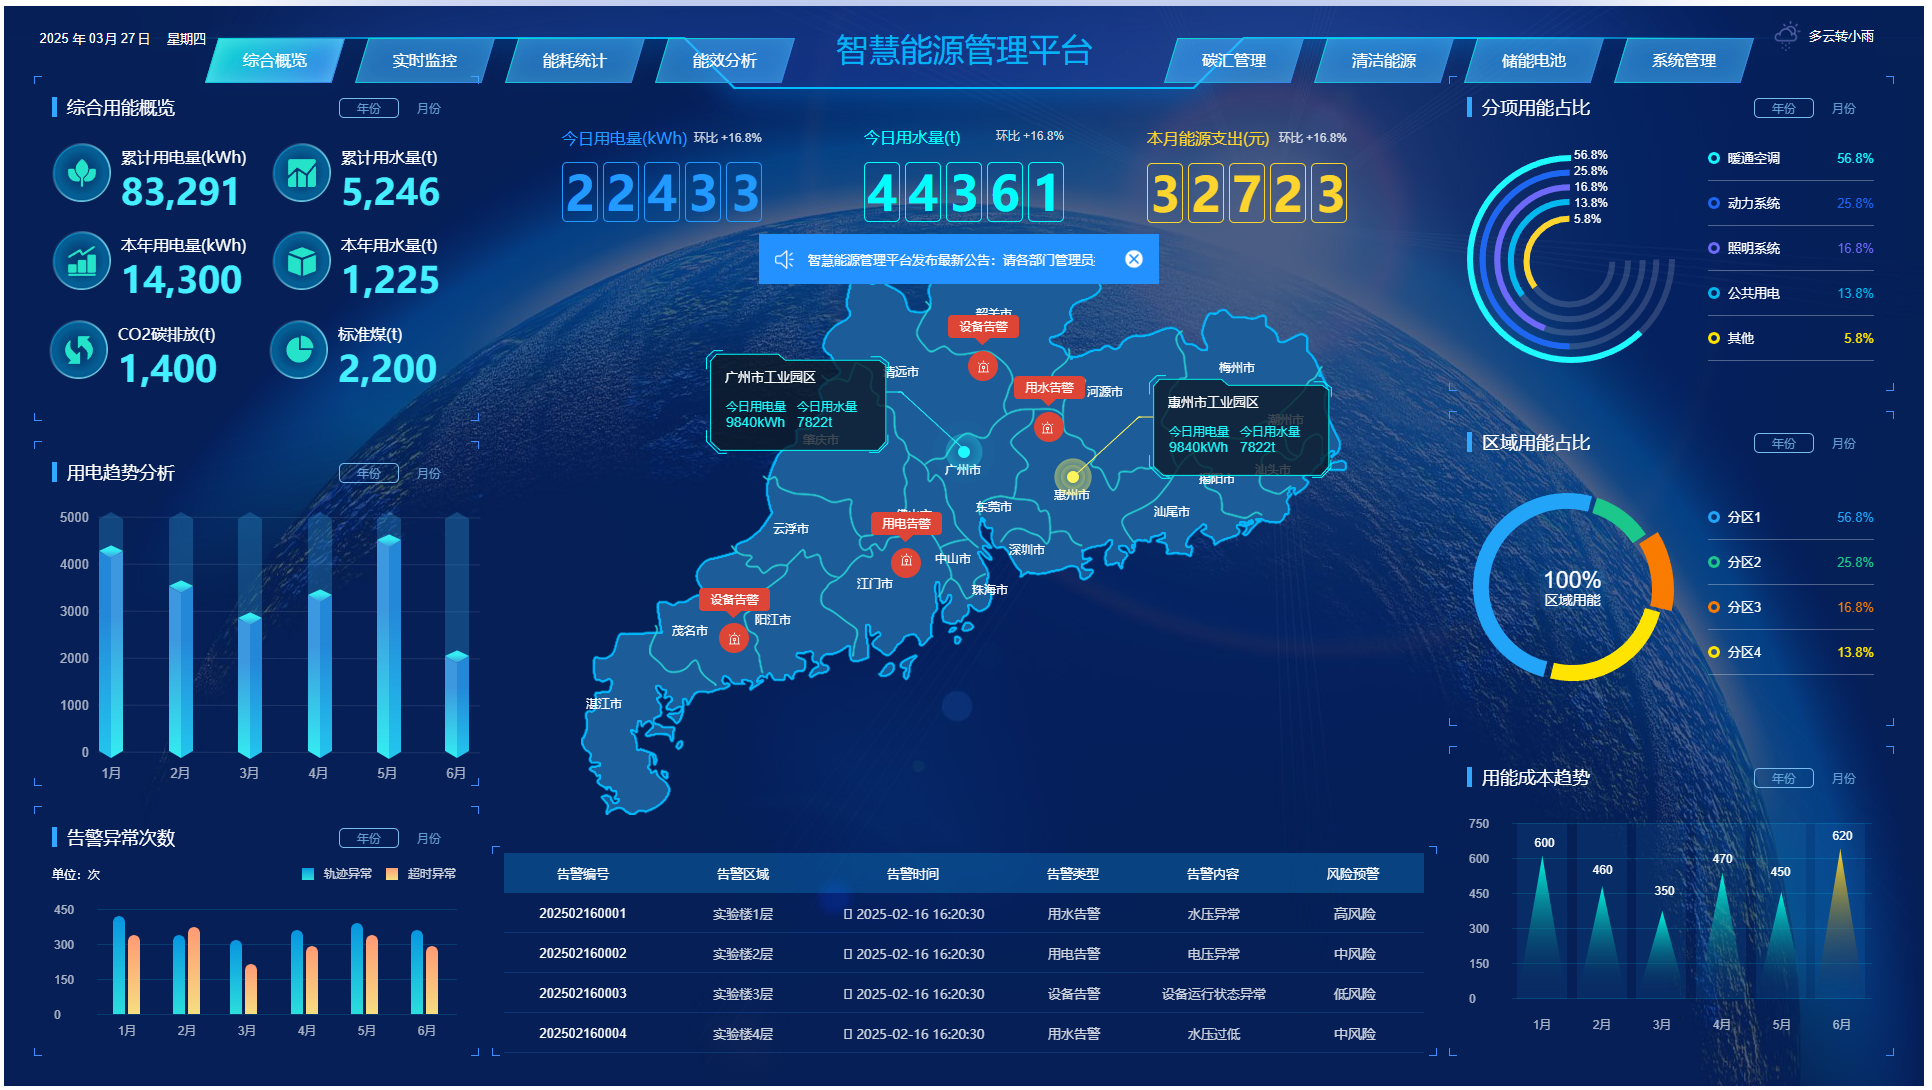Click the recycle icon beside CO2碳排放

[79, 349]
